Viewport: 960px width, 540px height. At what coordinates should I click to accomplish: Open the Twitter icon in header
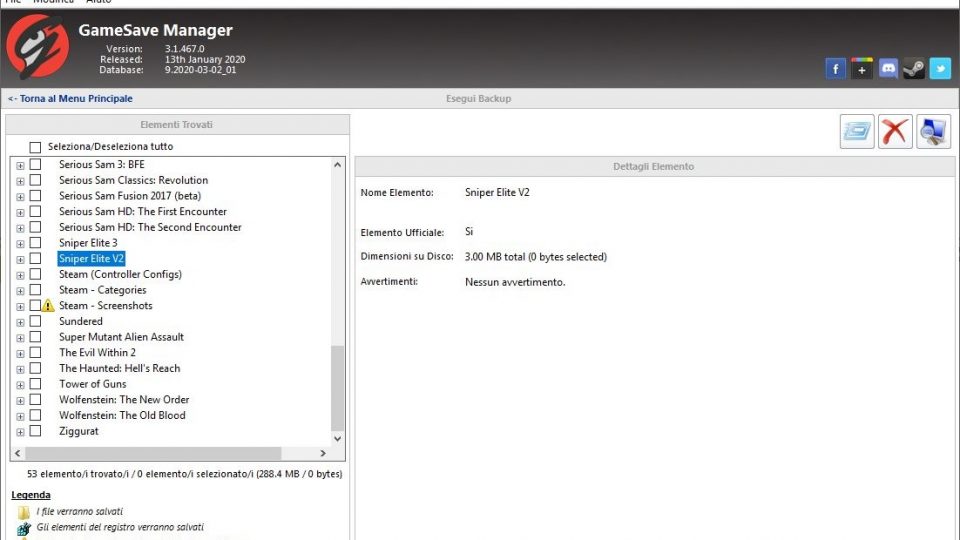tap(939, 69)
